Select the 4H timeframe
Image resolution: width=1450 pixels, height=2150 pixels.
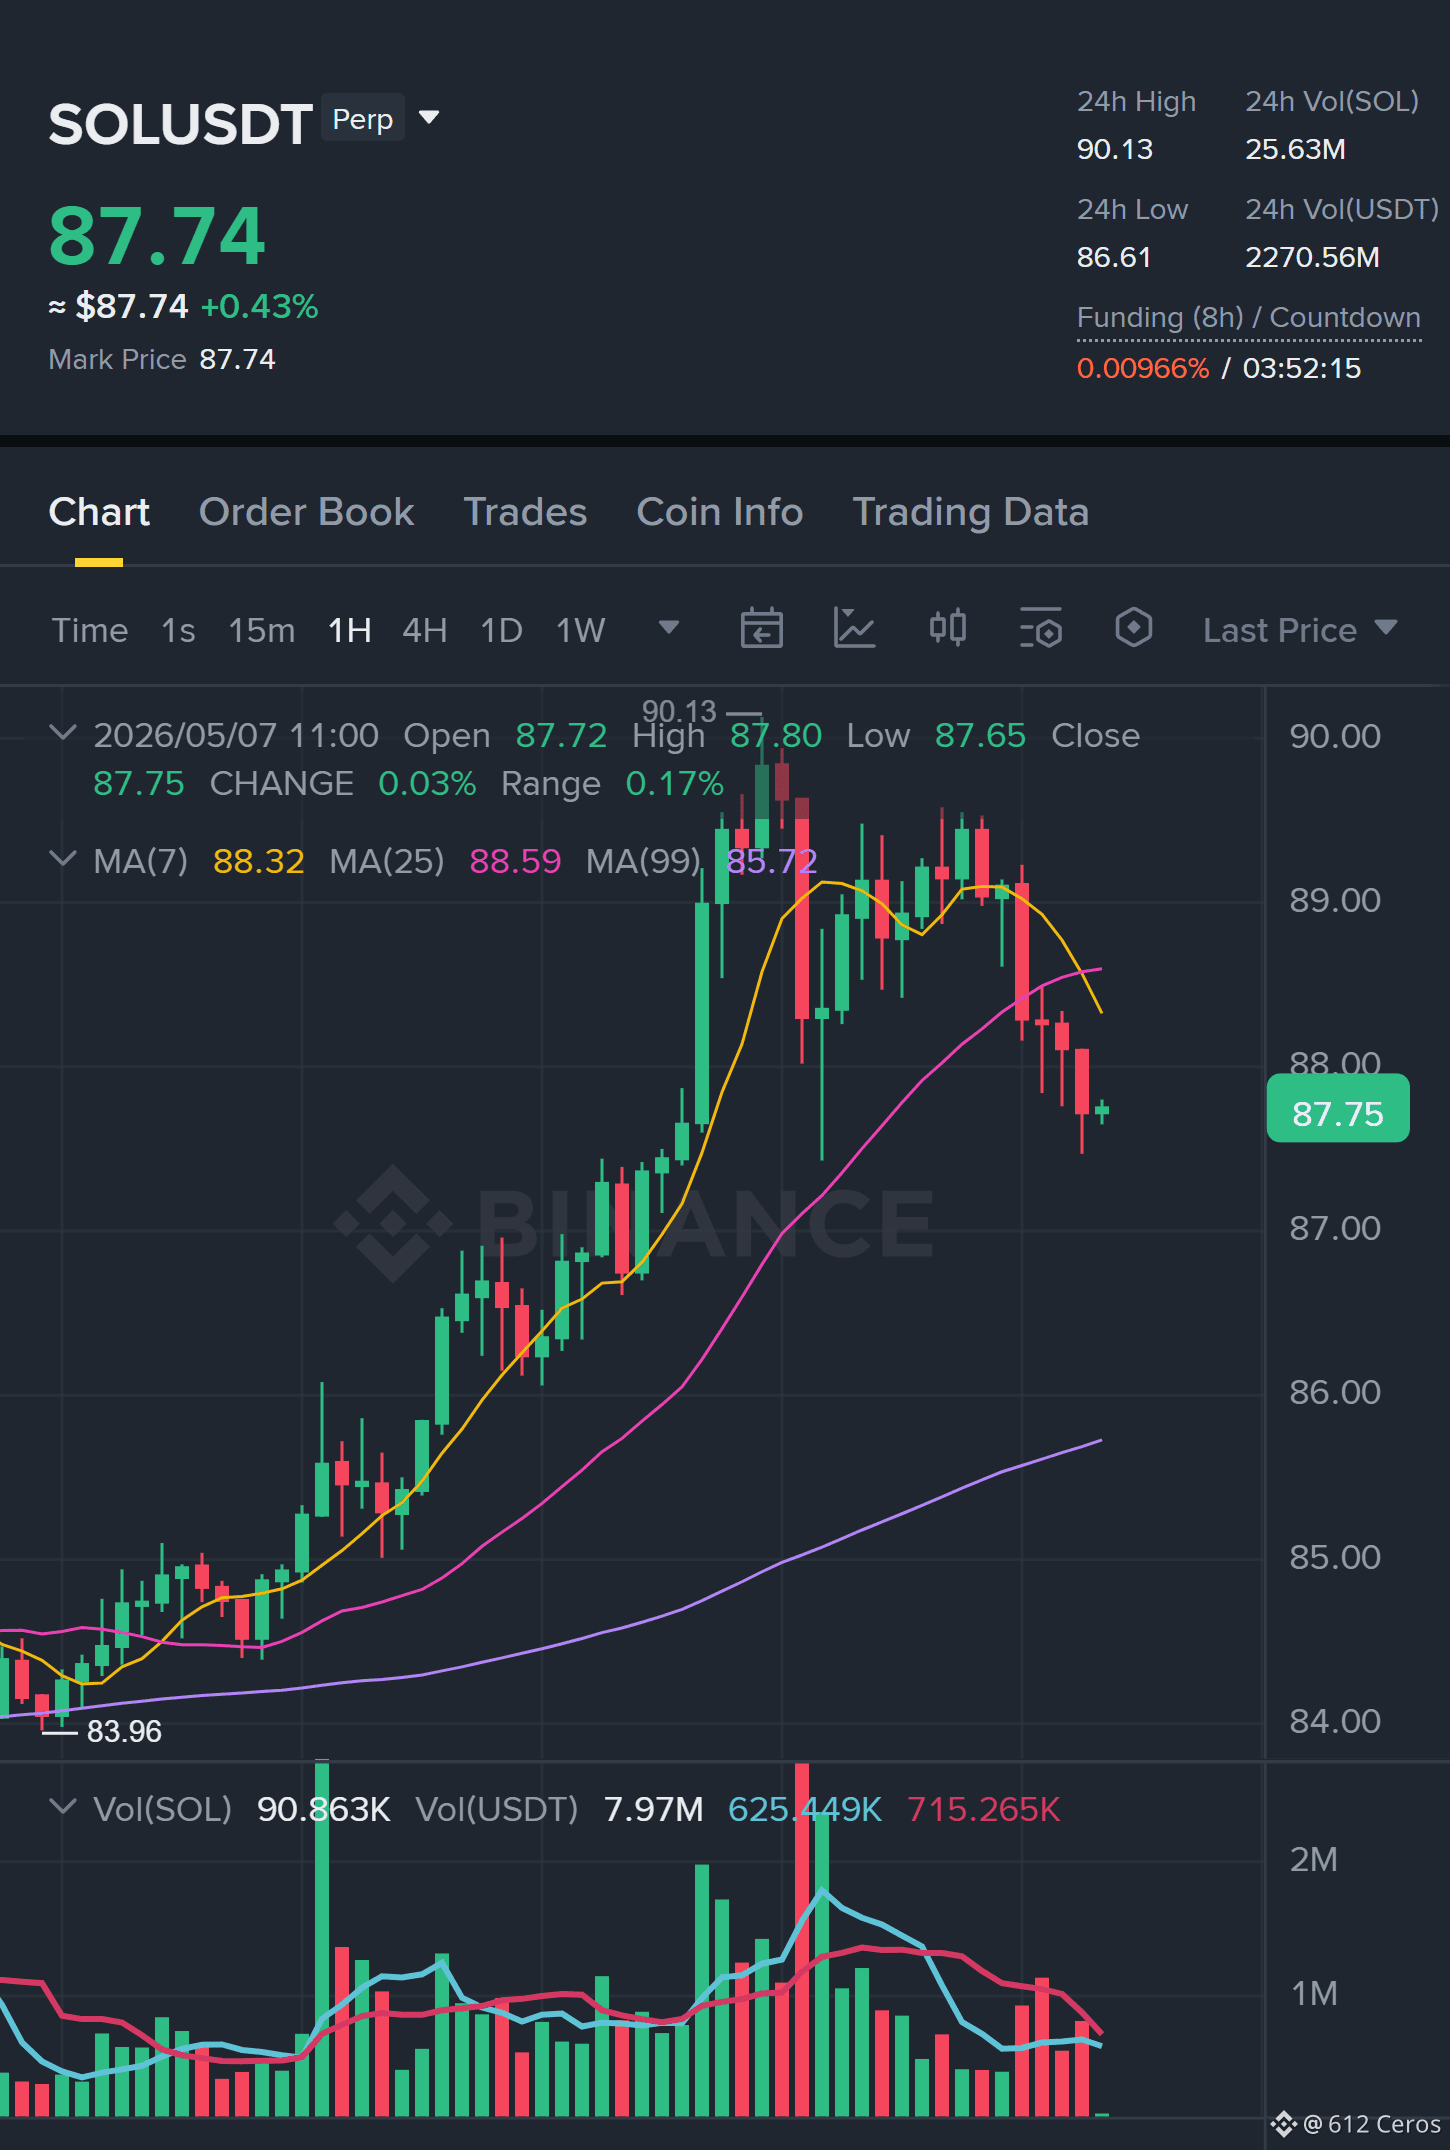[x=425, y=630]
